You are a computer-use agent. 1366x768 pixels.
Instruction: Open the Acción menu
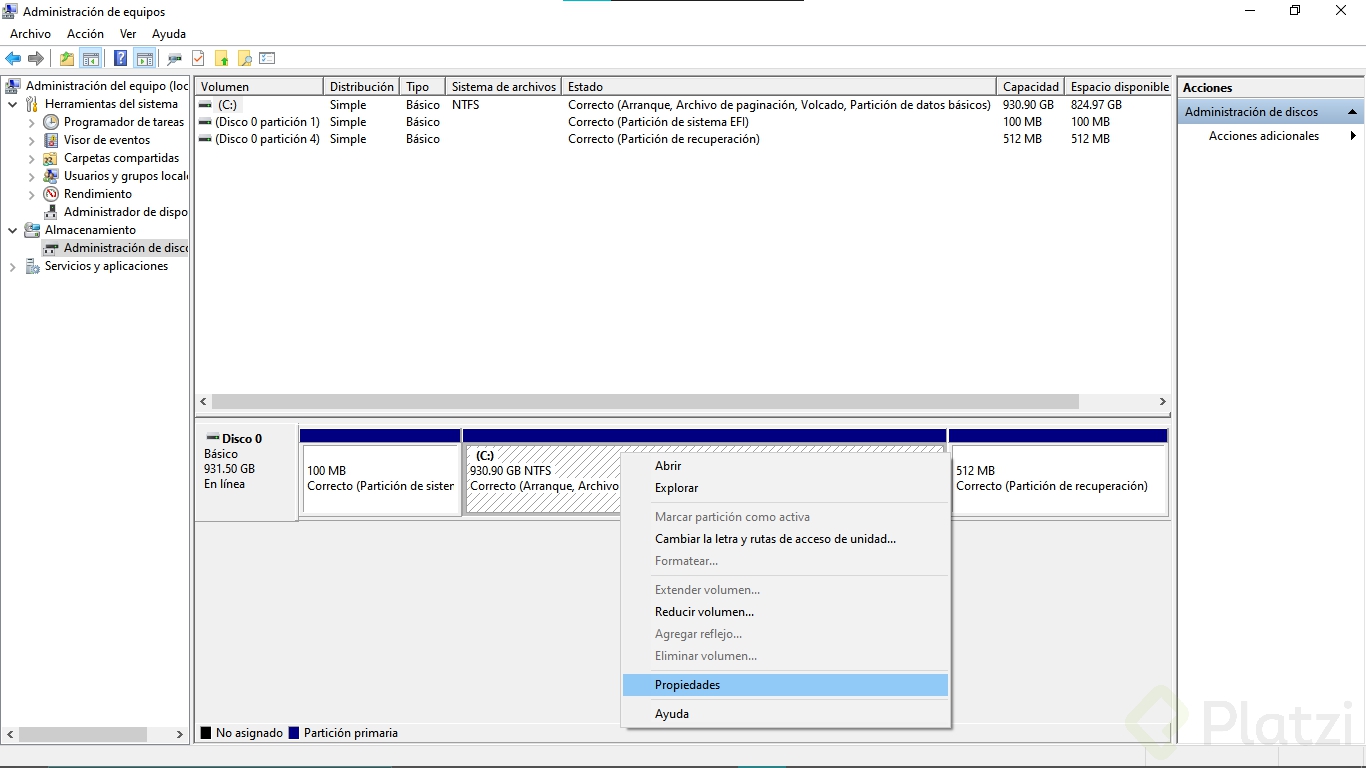tap(85, 34)
